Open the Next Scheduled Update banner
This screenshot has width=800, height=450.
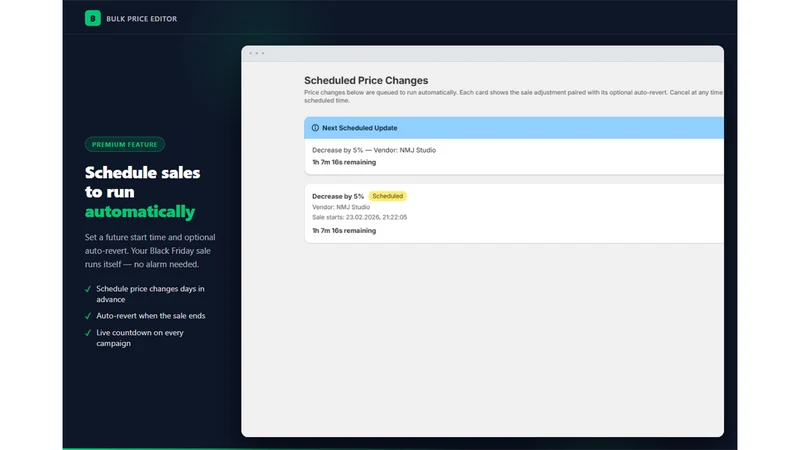tap(514, 128)
